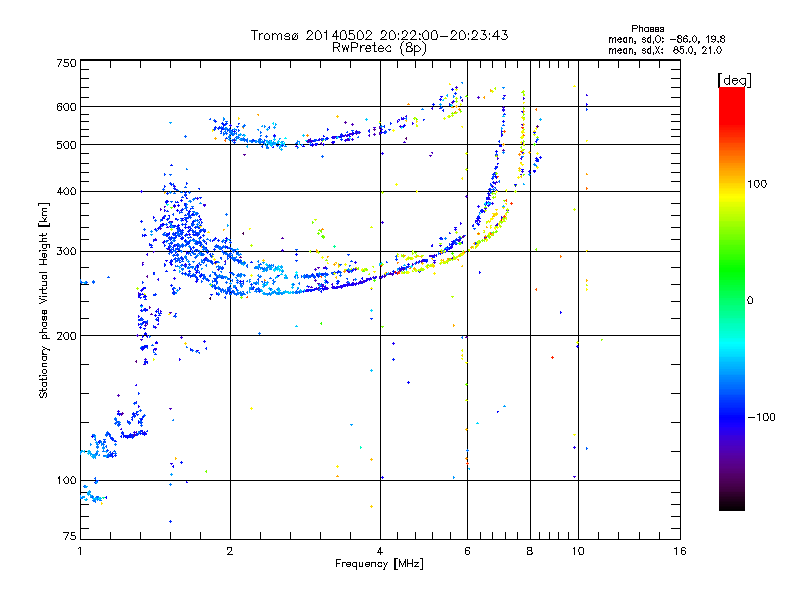This screenshot has height=600, width=800.
Task: Click the 'Phases' header text
Action: (x=647, y=29)
